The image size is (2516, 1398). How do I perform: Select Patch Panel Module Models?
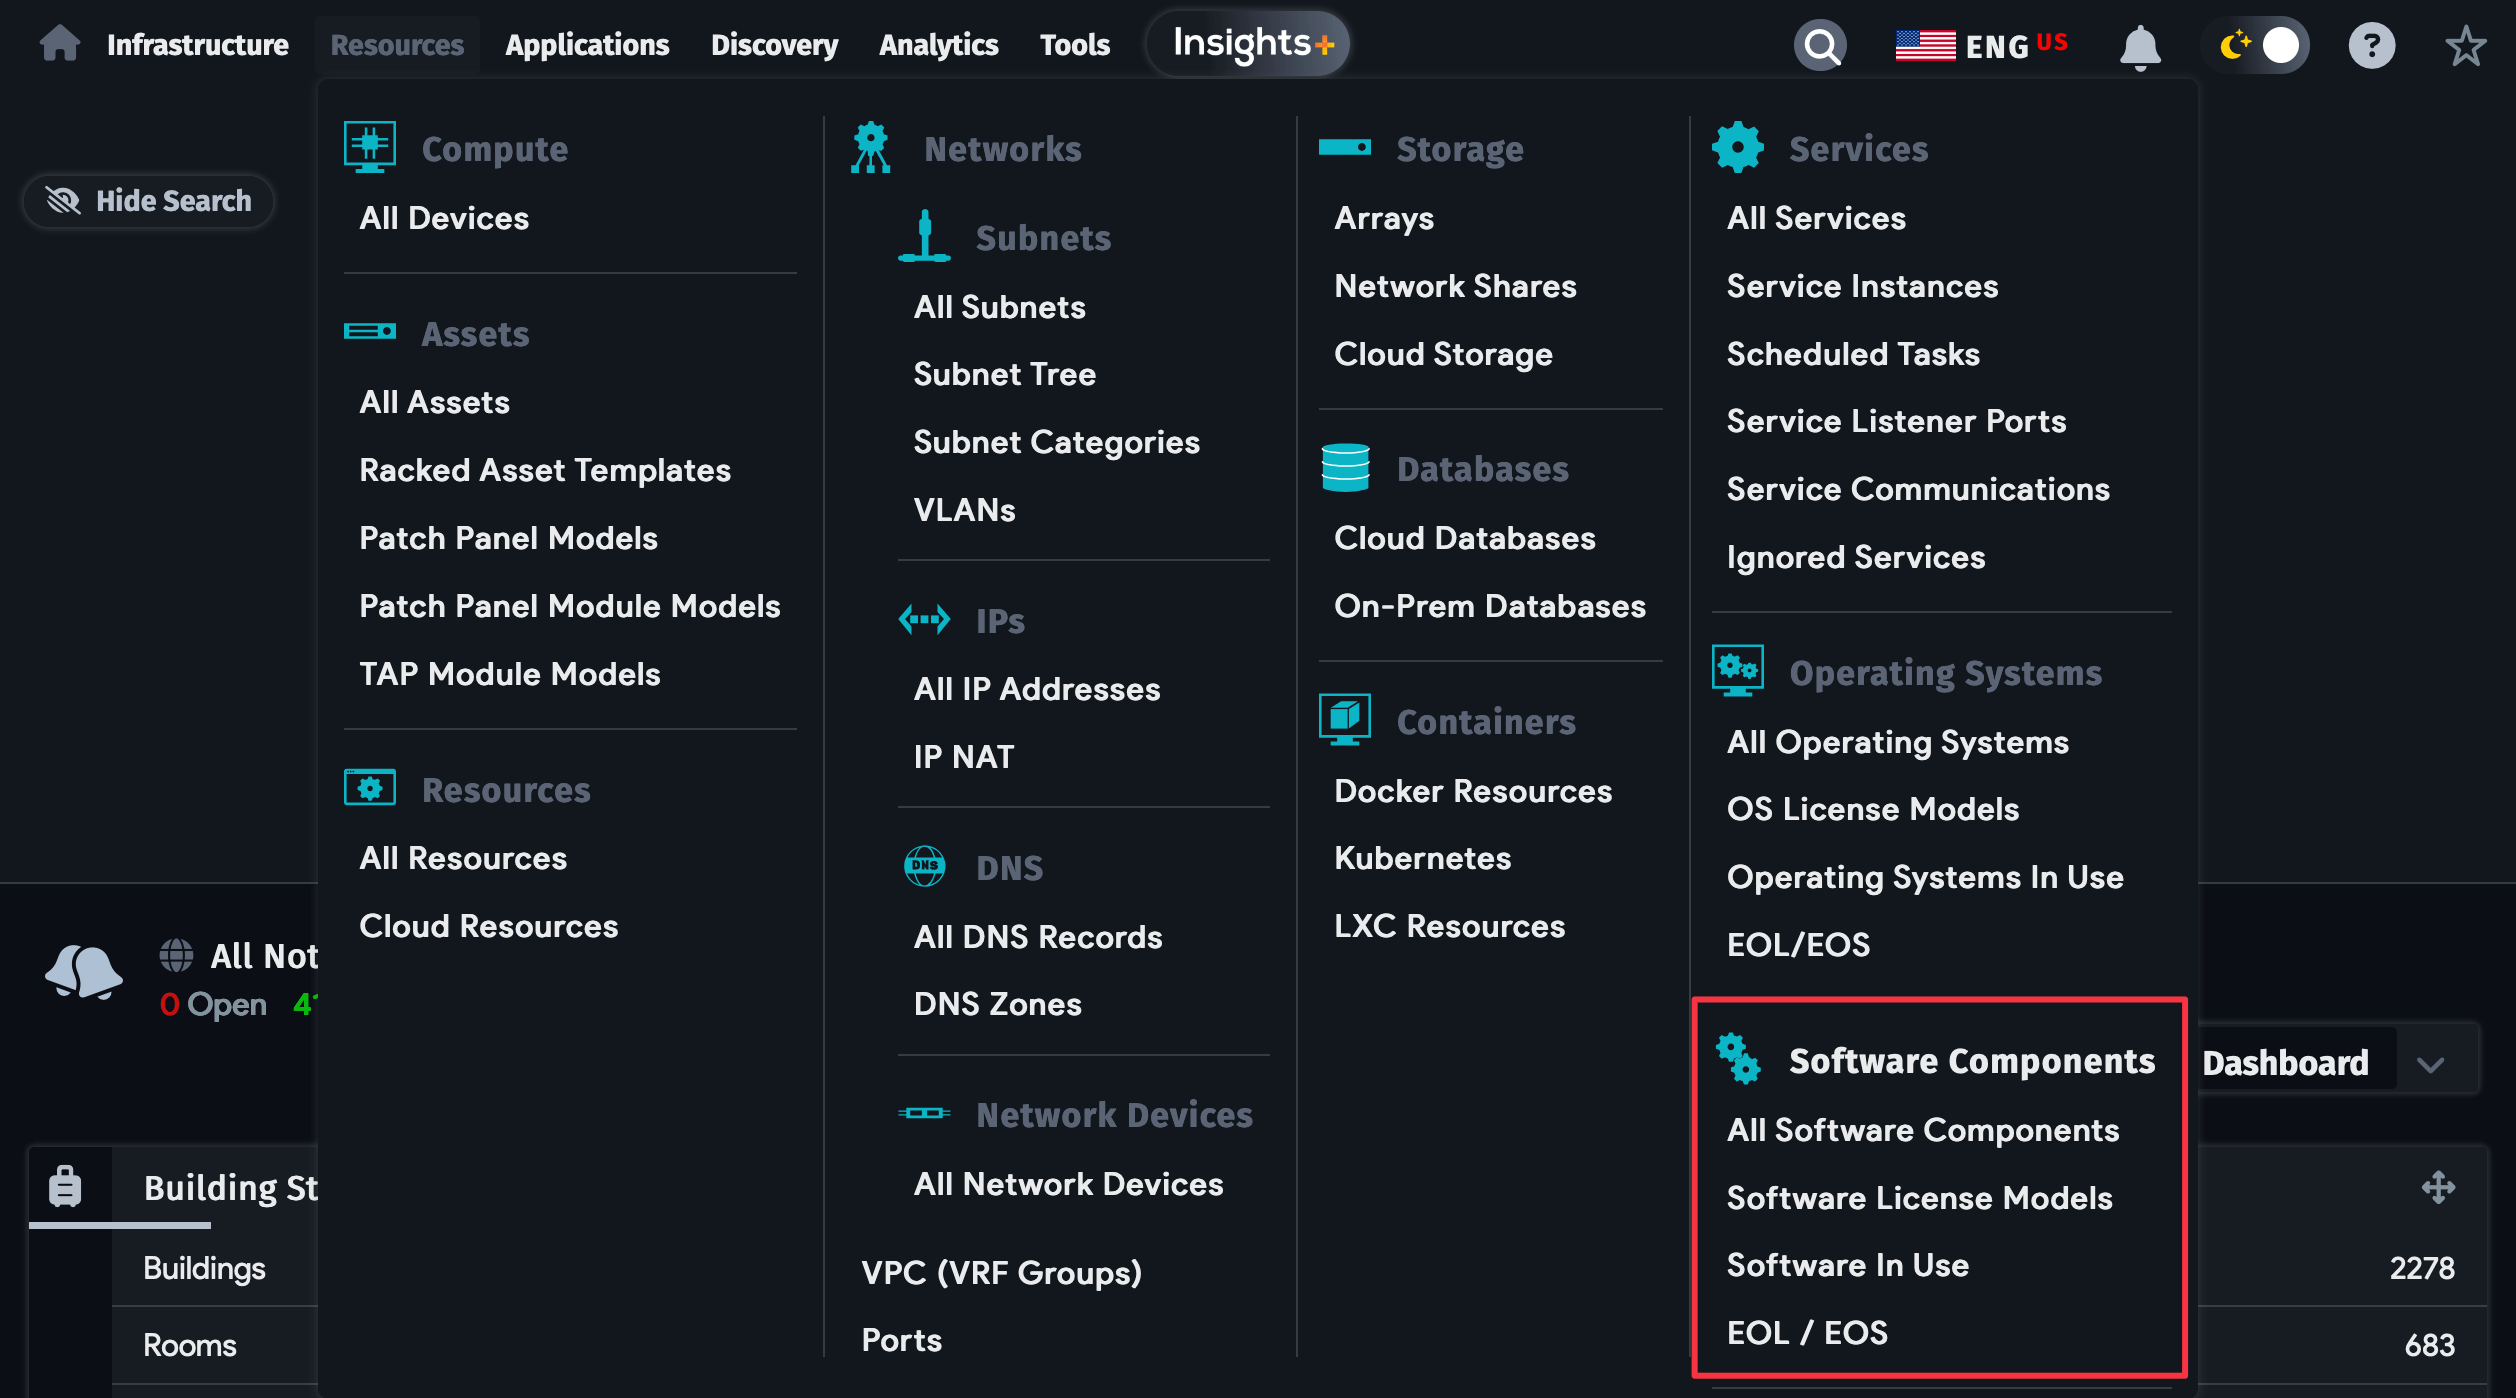point(569,605)
